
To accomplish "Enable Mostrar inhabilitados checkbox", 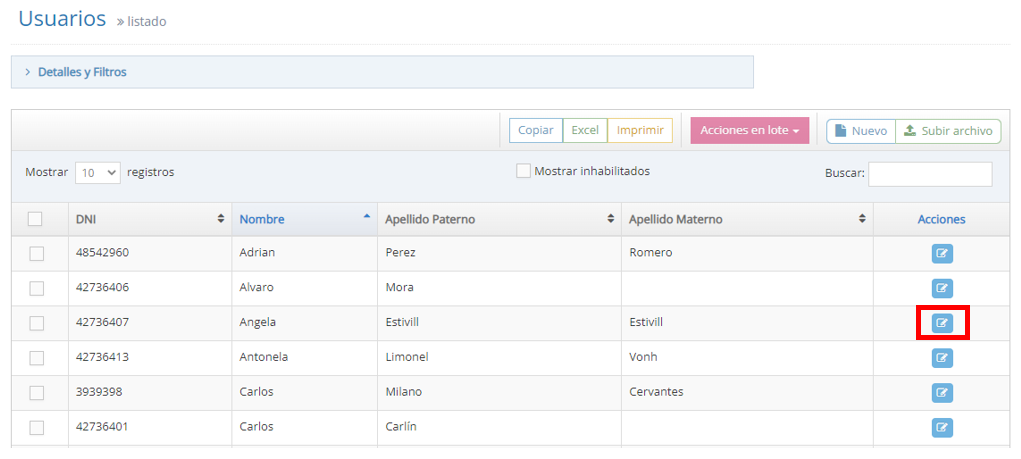I will click(523, 171).
